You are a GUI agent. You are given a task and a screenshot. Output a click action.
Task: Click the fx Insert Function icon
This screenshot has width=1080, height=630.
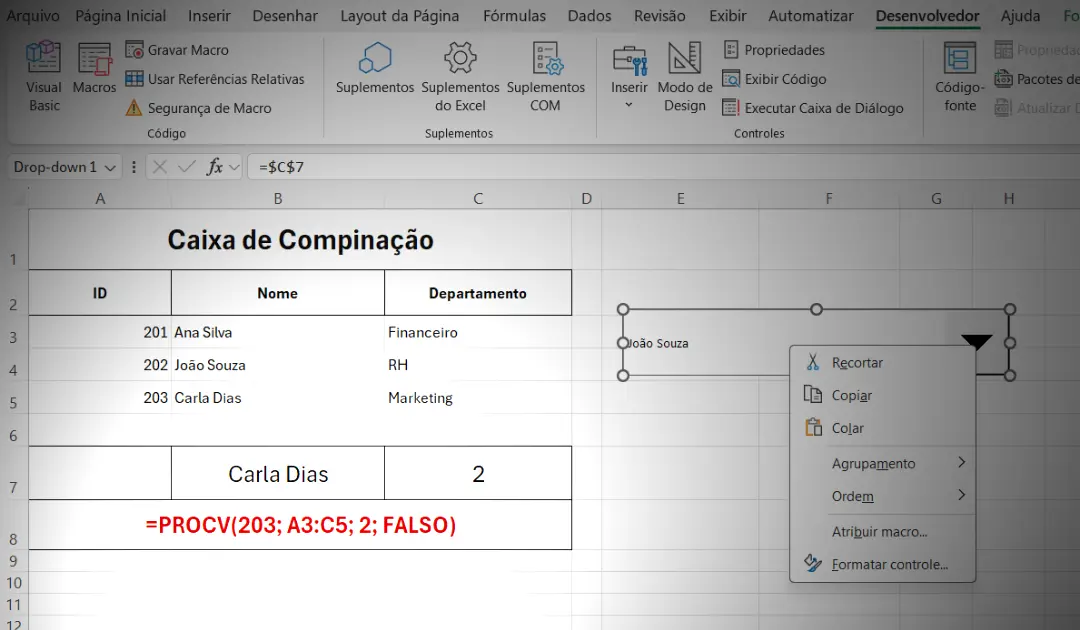[219, 167]
